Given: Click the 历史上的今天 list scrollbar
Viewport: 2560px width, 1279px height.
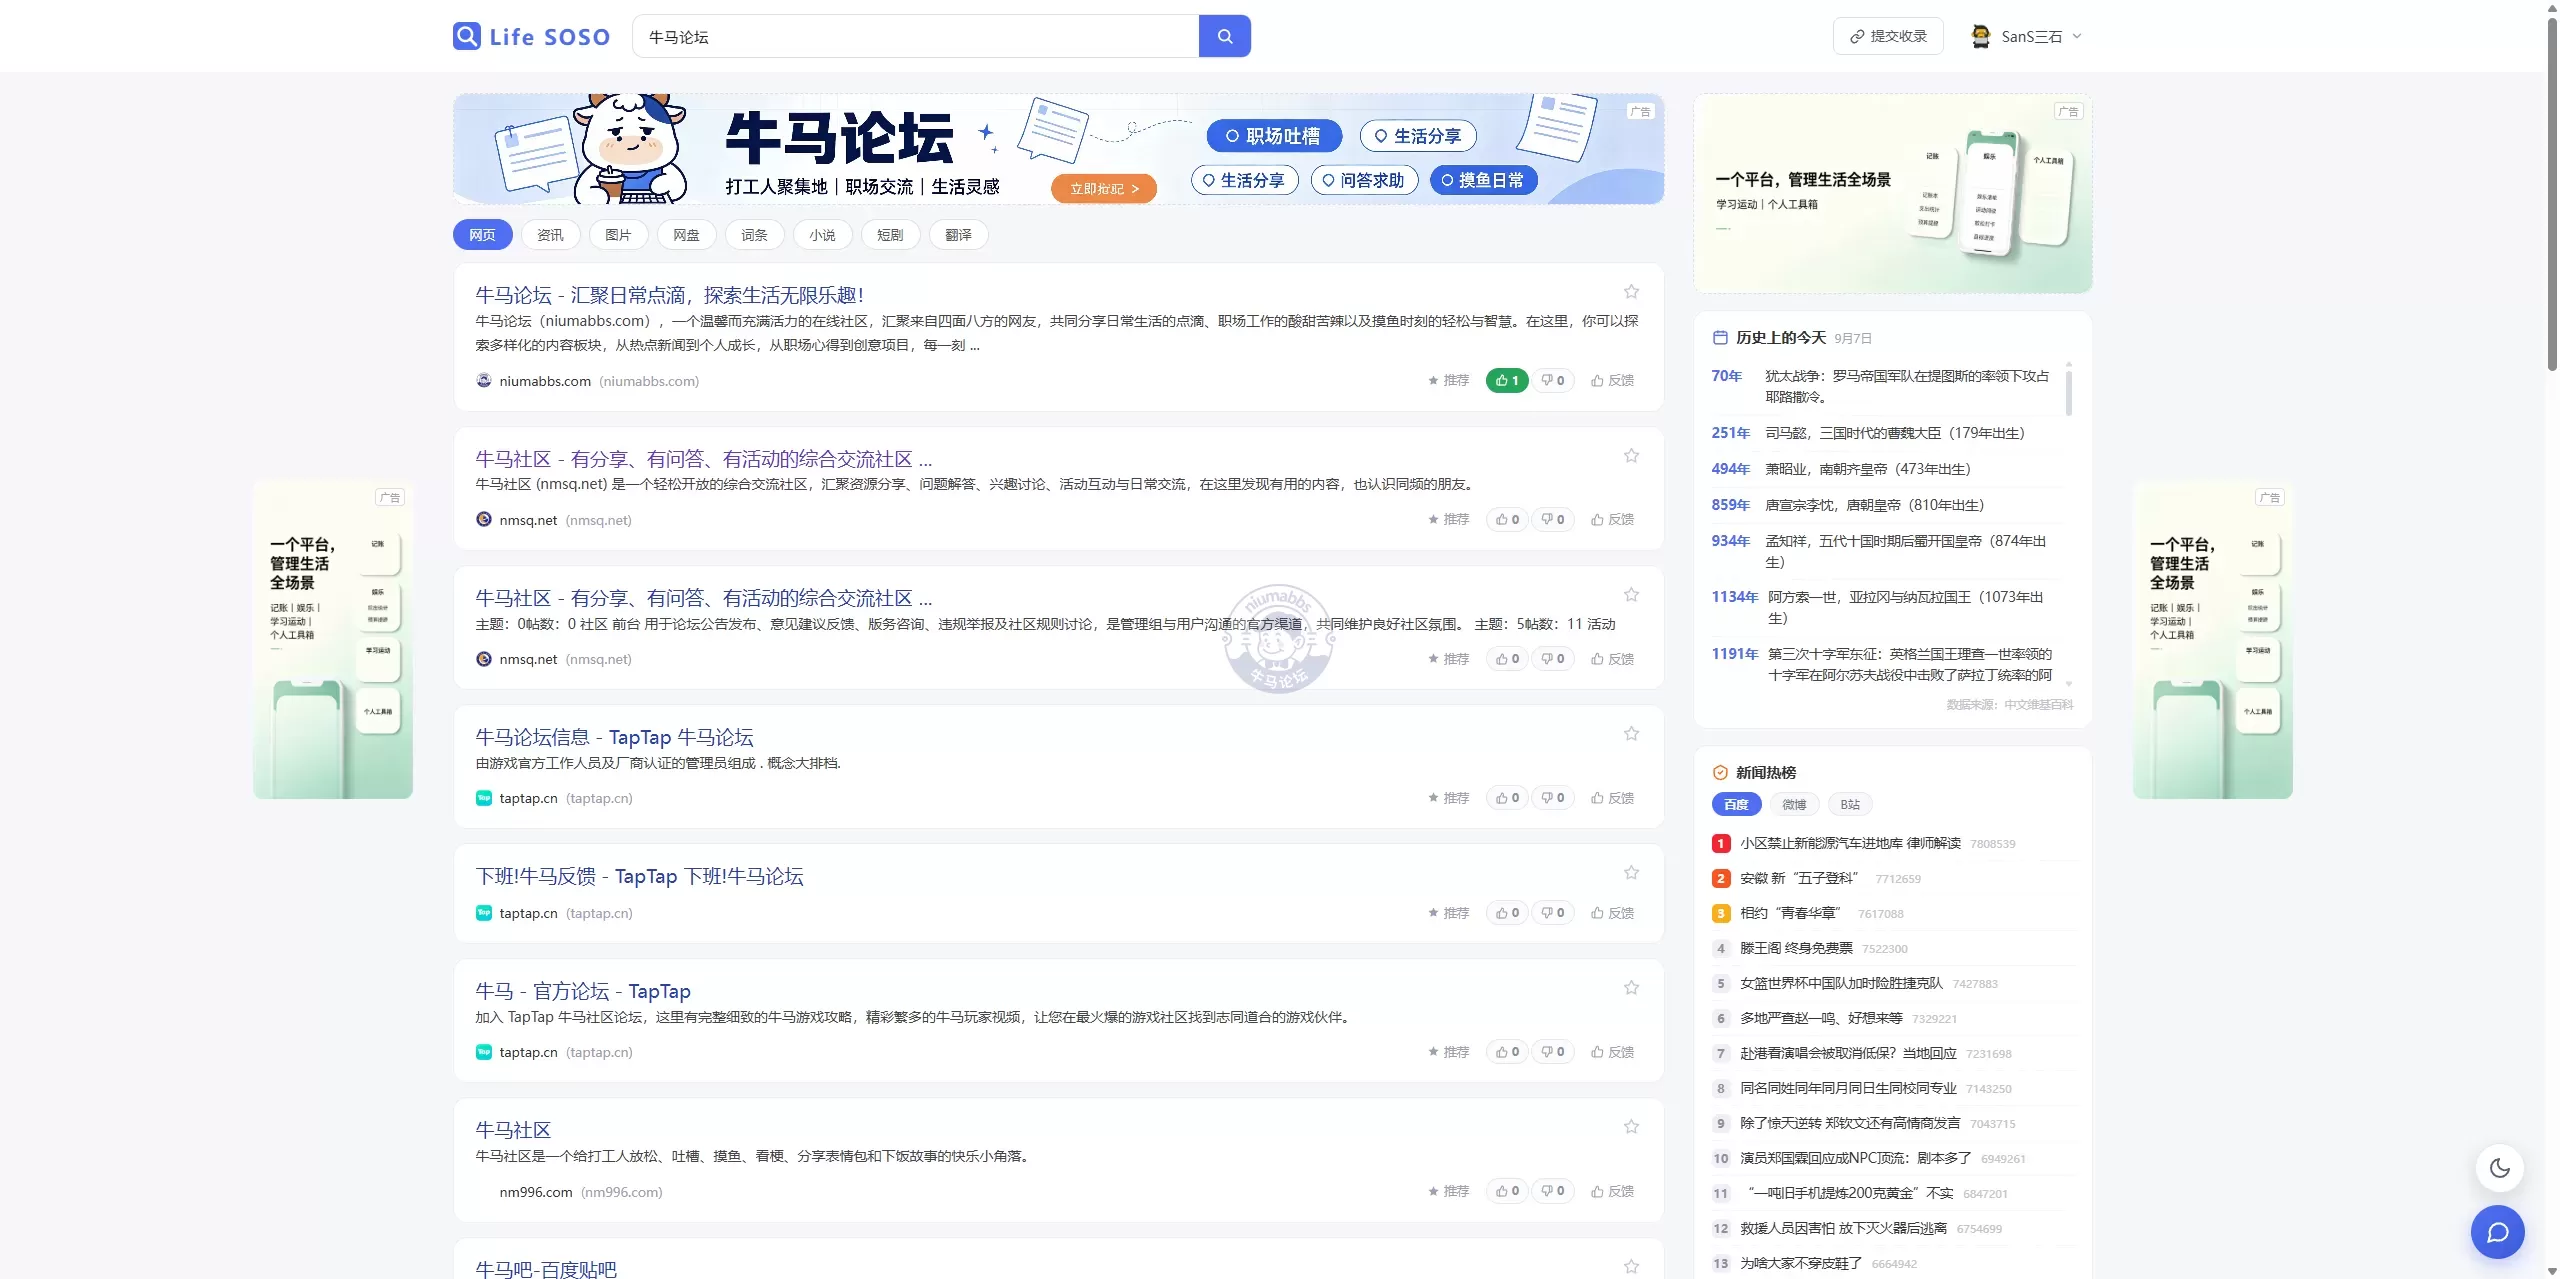Looking at the screenshot, I should click(x=2069, y=392).
